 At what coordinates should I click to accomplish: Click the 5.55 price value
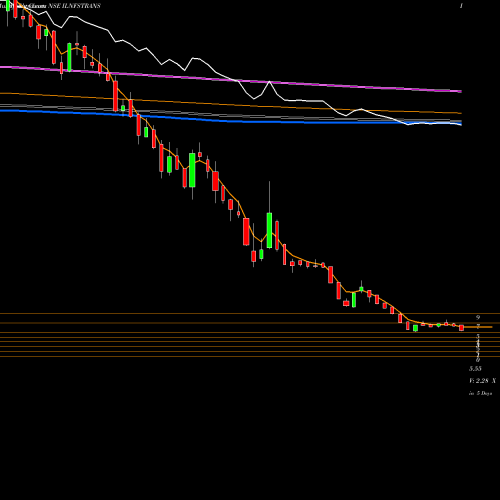(475, 368)
